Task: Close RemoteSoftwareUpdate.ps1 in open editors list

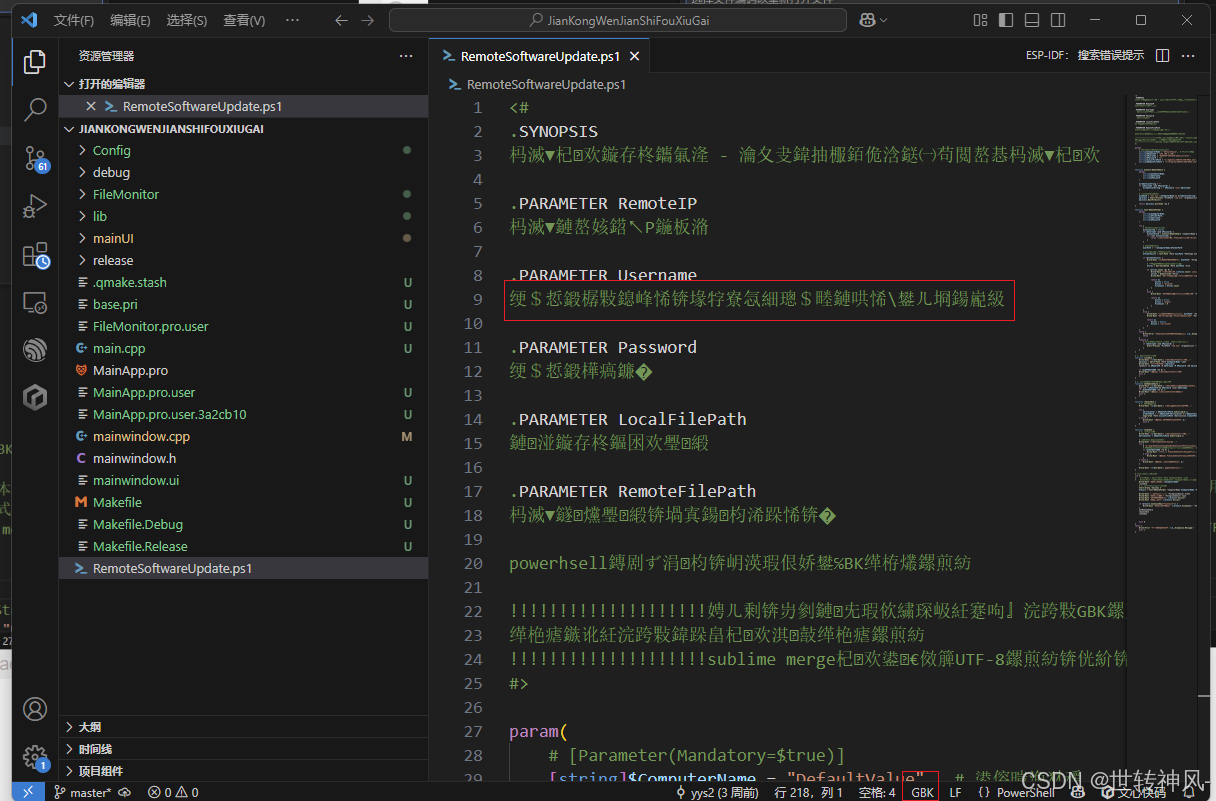Action: pyautogui.click(x=91, y=106)
